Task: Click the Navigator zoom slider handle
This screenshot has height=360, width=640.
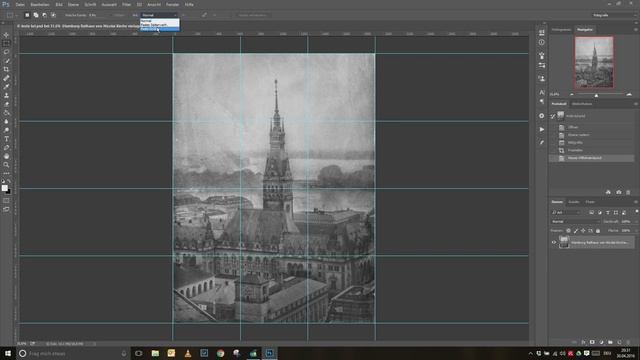Action: [x=596, y=95]
